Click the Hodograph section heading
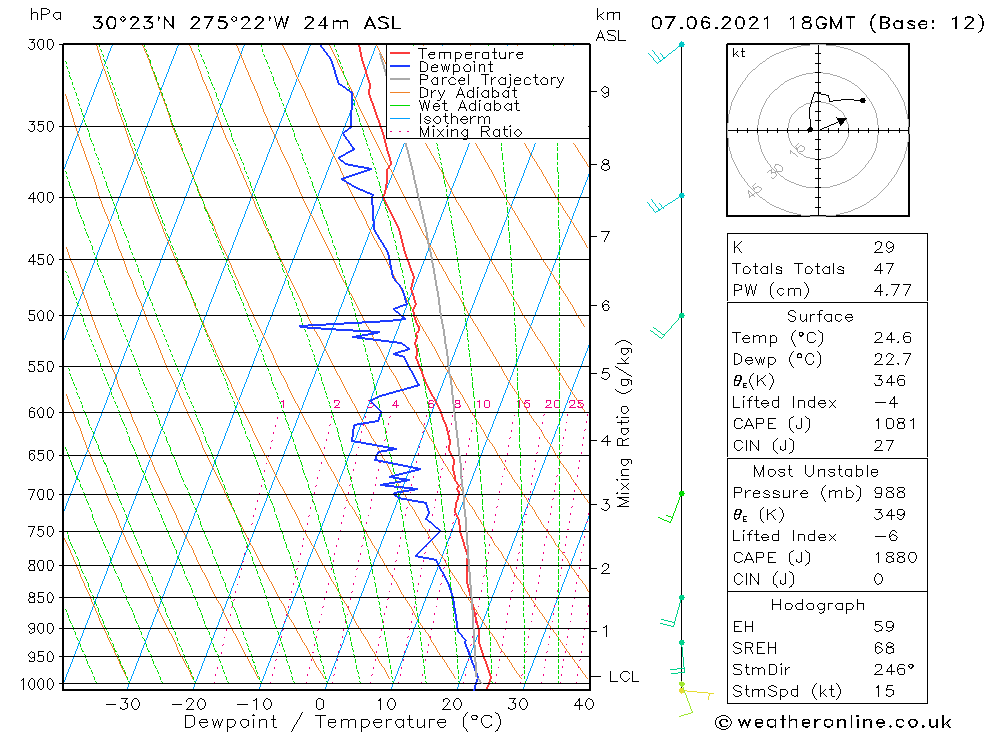 818,605
